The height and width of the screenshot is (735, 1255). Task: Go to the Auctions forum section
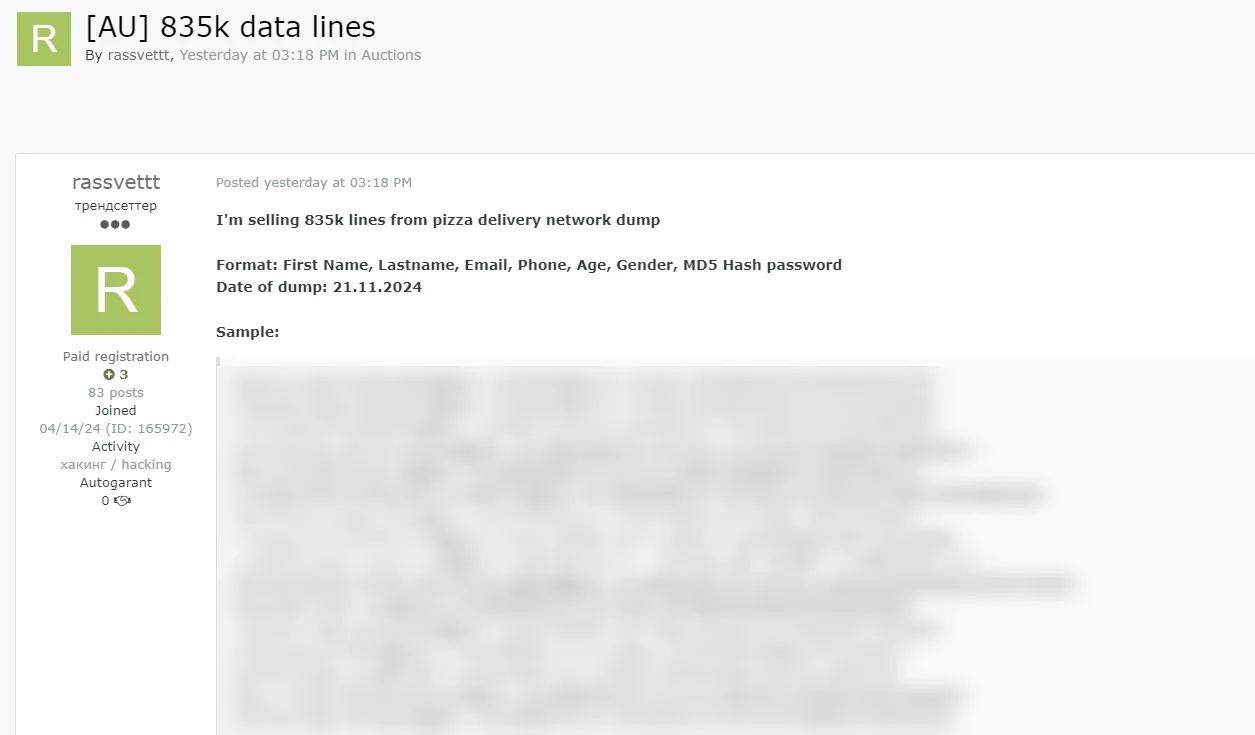pos(391,55)
